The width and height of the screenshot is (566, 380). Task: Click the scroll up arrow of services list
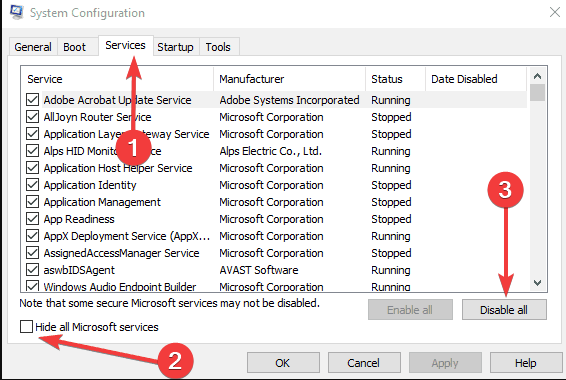point(537,76)
